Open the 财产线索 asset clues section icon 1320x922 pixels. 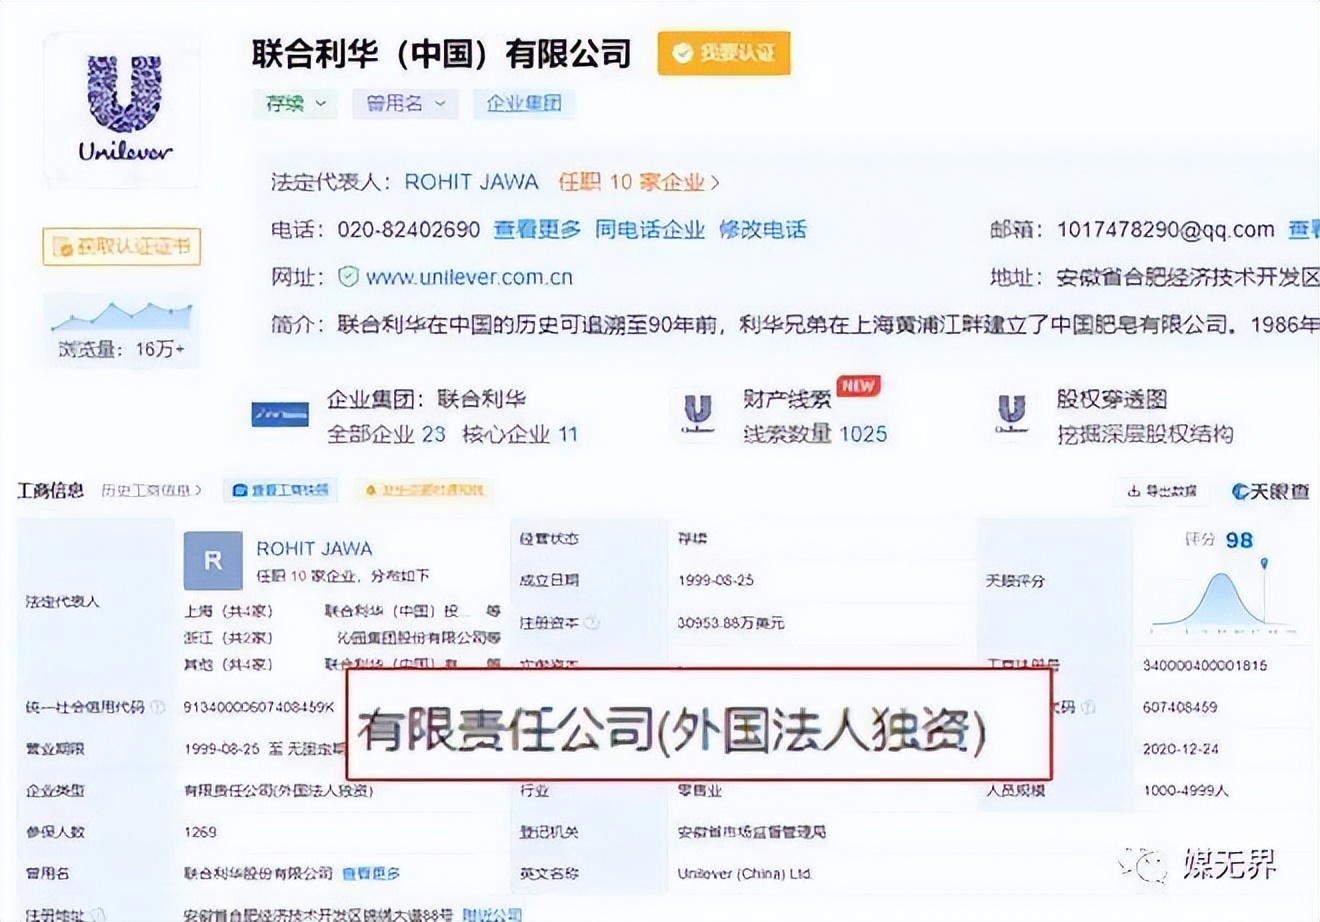(697, 412)
